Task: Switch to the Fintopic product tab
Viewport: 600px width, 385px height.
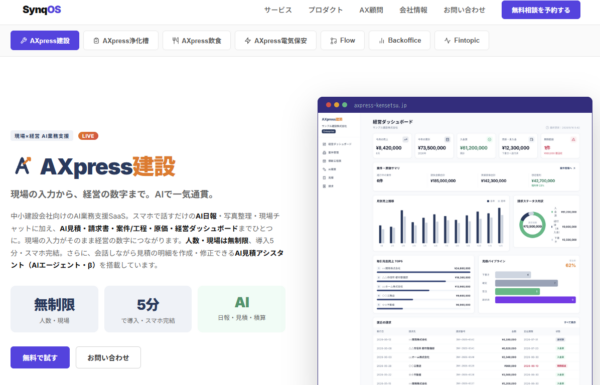Action: pyautogui.click(x=461, y=41)
